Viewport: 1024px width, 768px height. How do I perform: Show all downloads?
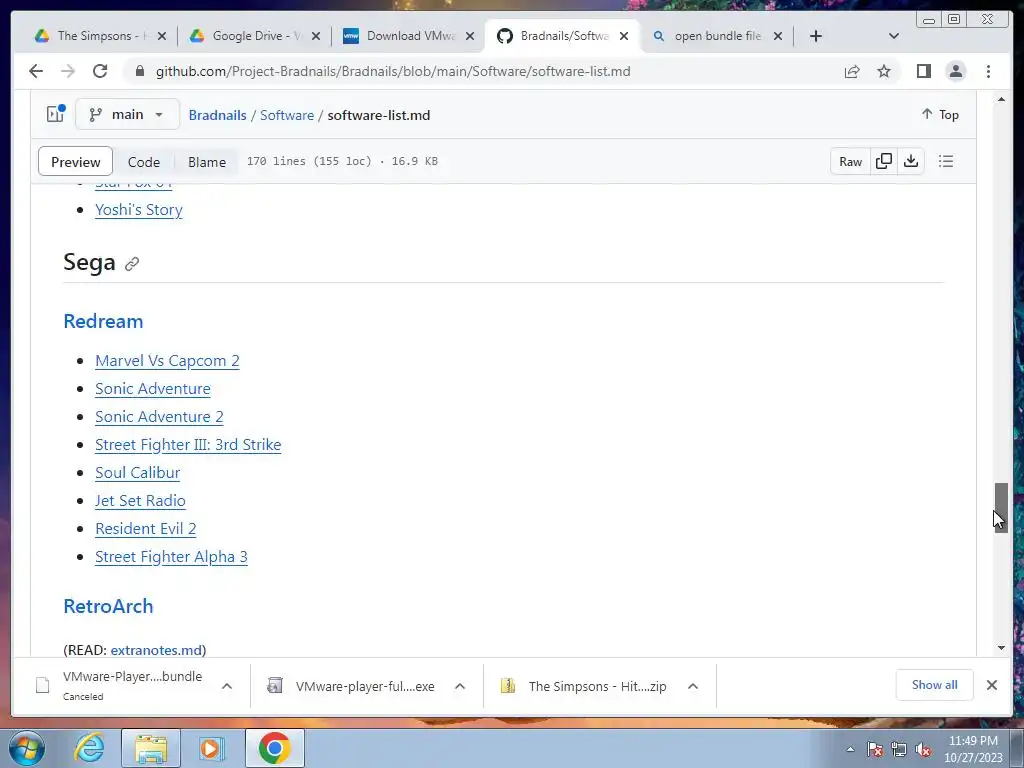coord(935,685)
